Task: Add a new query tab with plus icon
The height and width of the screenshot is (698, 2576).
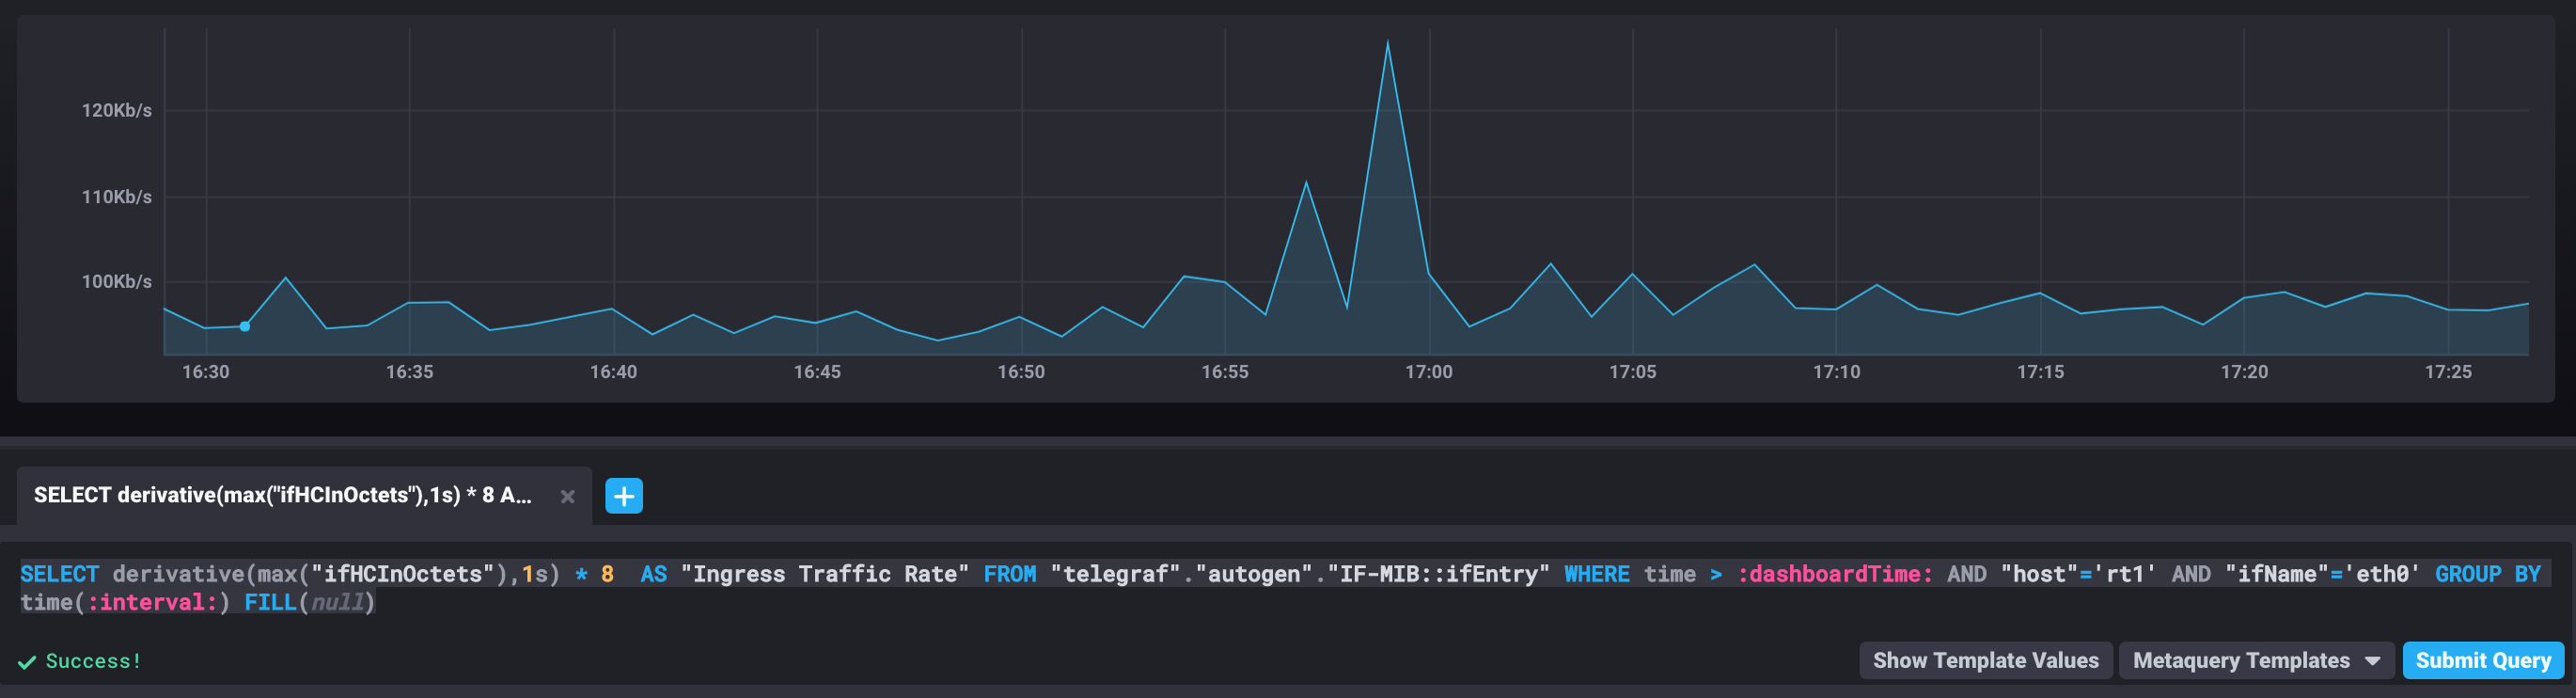Action: click(x=624, y=496)
